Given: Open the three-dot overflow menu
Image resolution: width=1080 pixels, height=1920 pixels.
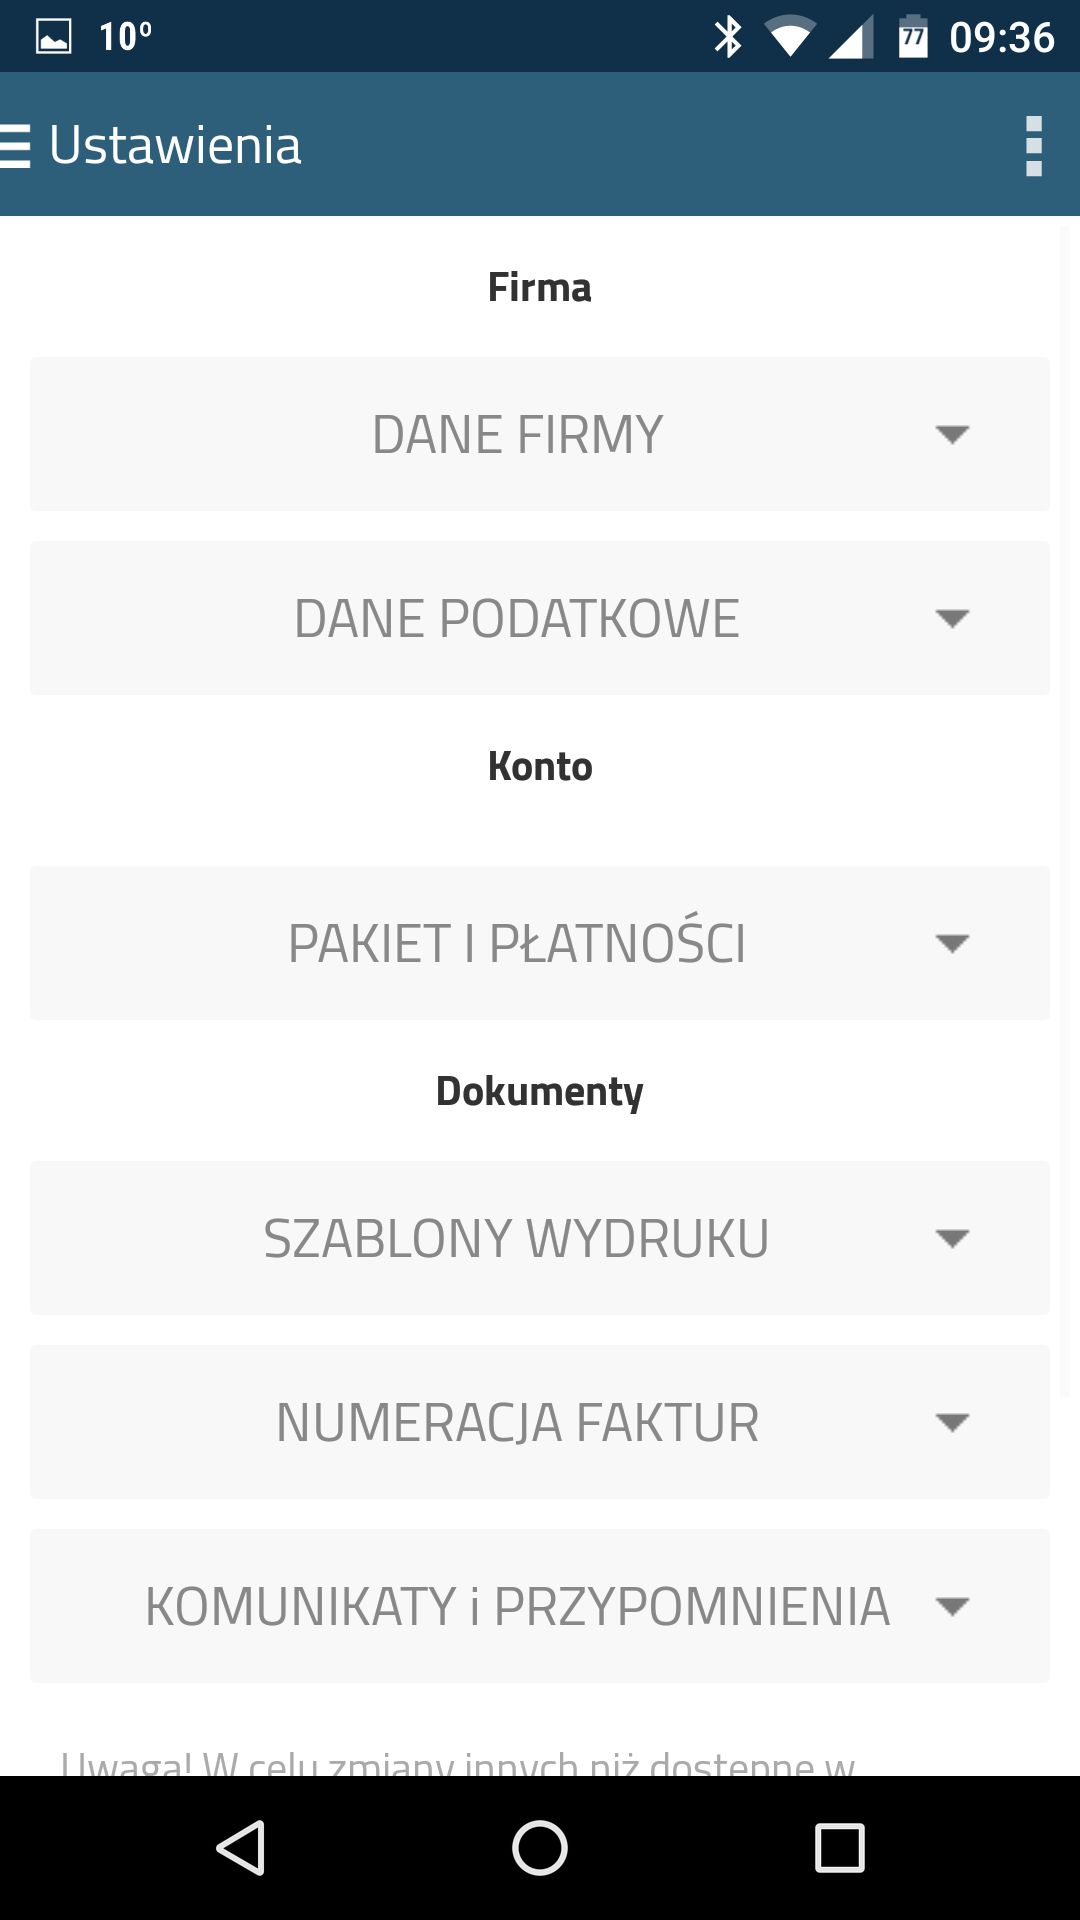Looking at the screenshot, I should 1034,146.
